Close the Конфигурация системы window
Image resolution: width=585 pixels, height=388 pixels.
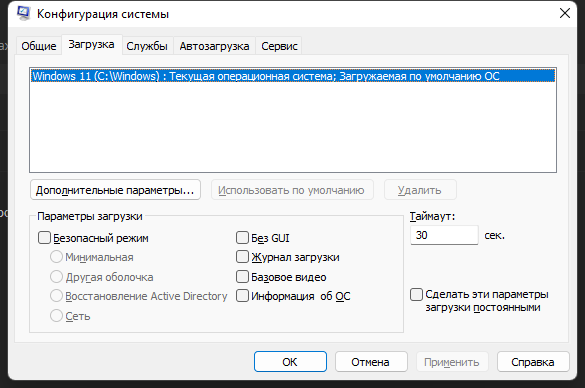(565, 13)
